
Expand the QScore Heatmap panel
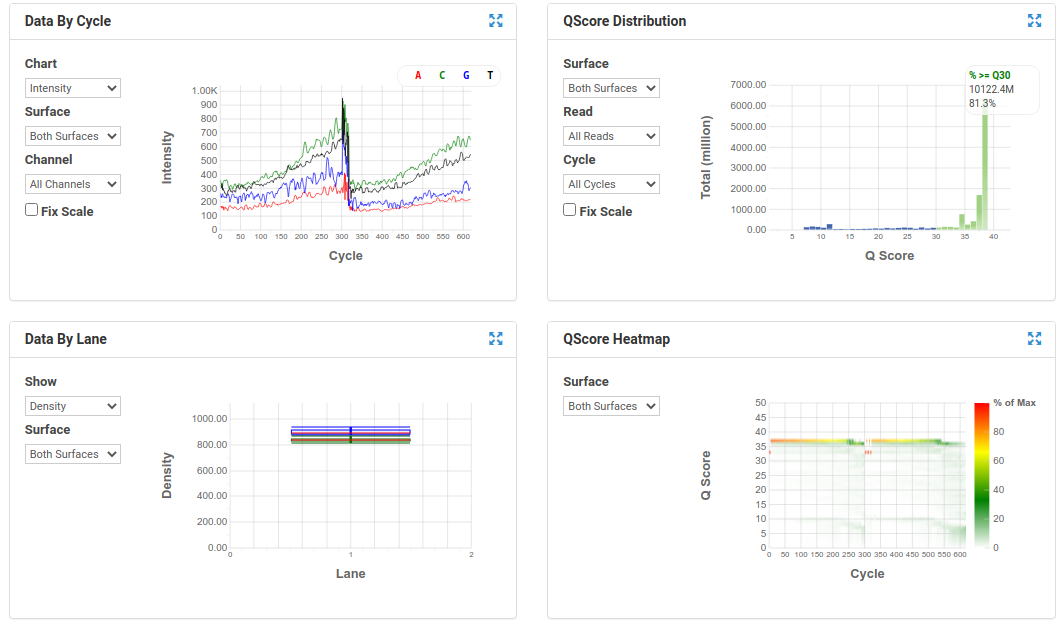tap(1034, 339)
